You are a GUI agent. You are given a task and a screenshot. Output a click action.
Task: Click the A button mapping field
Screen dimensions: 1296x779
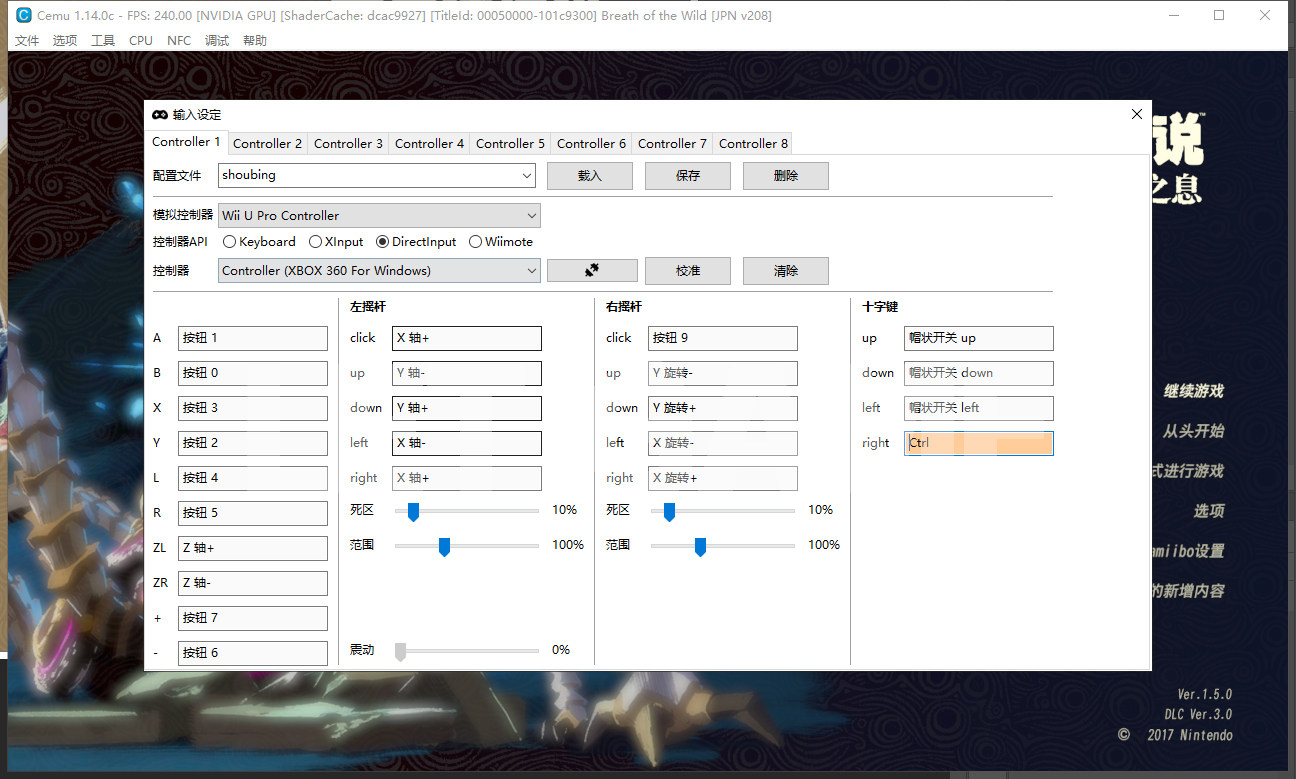253,338
